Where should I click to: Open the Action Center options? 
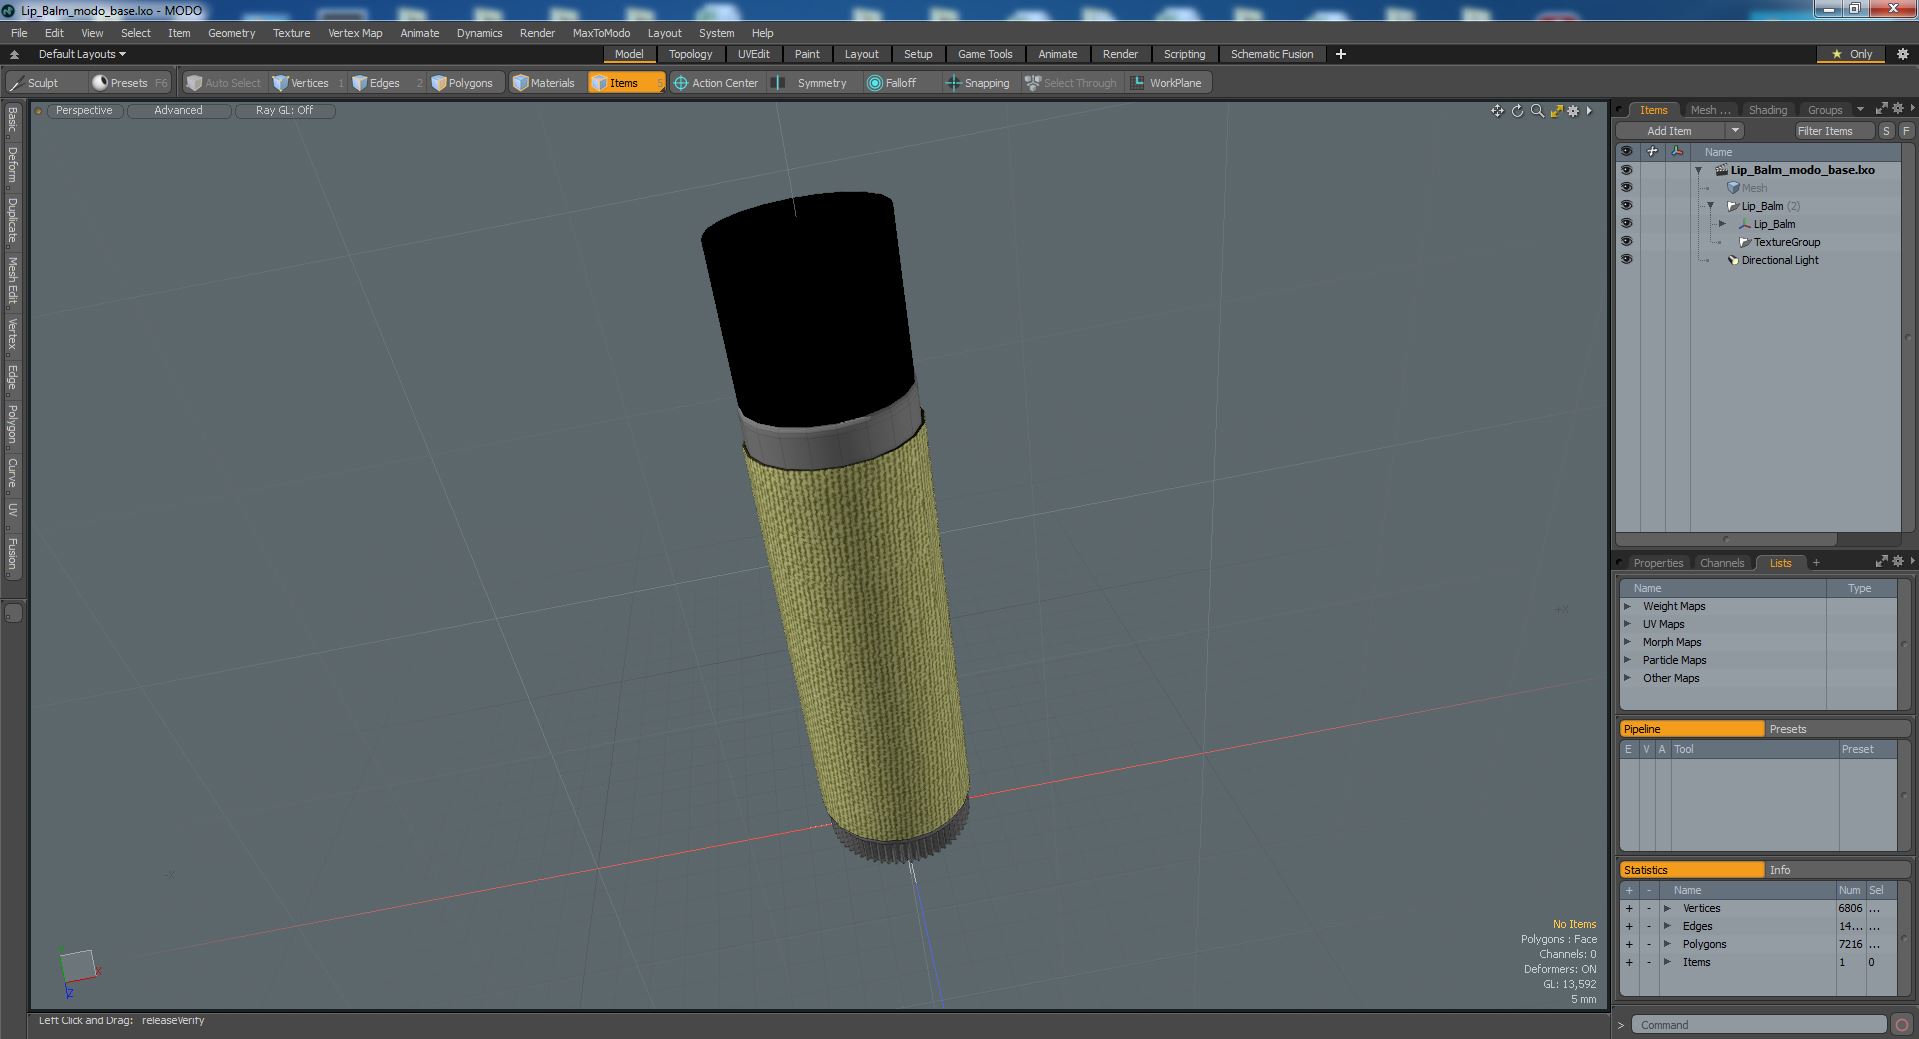coord(716,83)
